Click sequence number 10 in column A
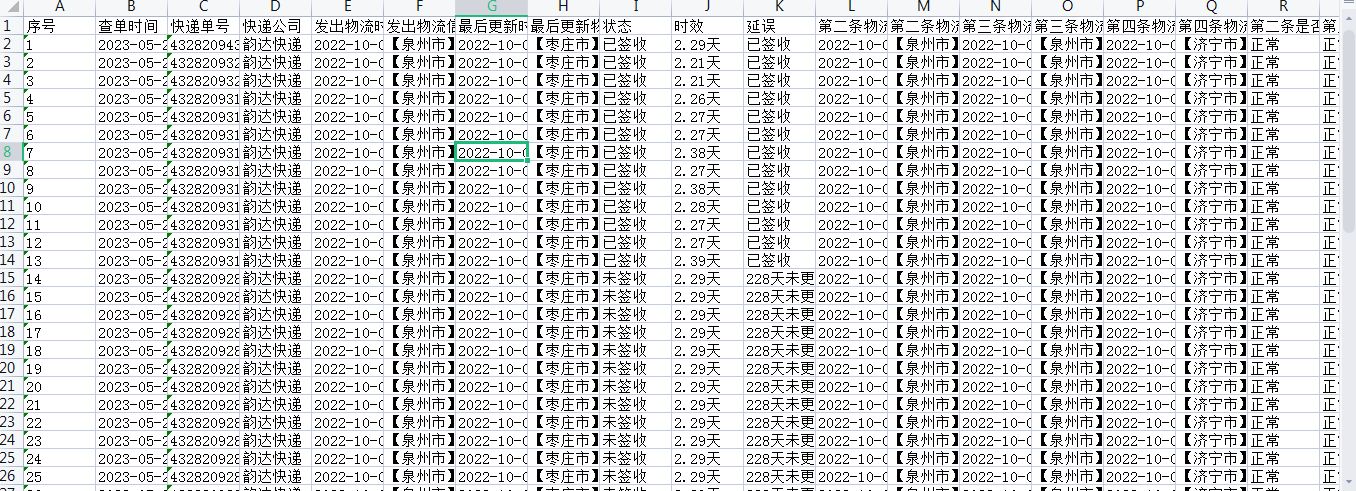Image resolution: width=1356 pixels, height=491 pixels. [60, 206]
